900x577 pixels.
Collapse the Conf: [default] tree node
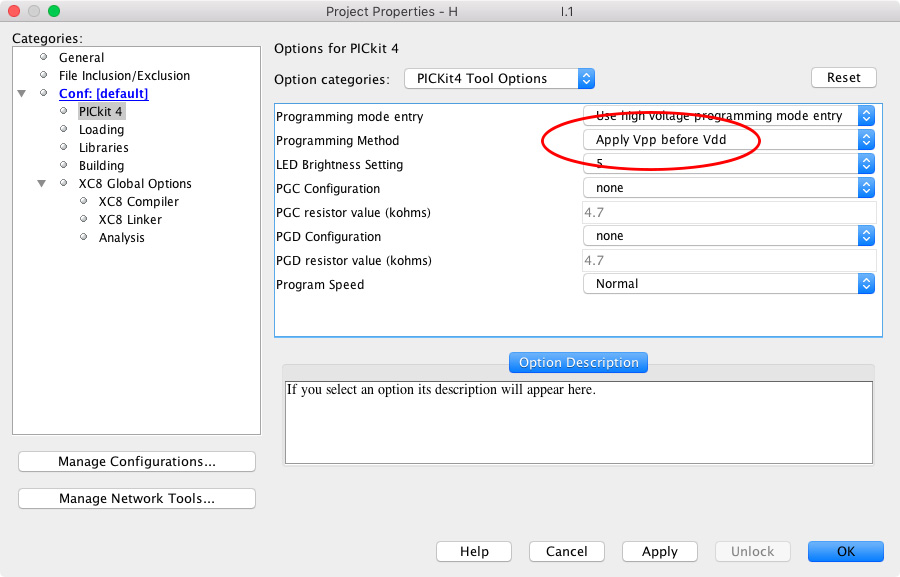[x=22, y=93]
